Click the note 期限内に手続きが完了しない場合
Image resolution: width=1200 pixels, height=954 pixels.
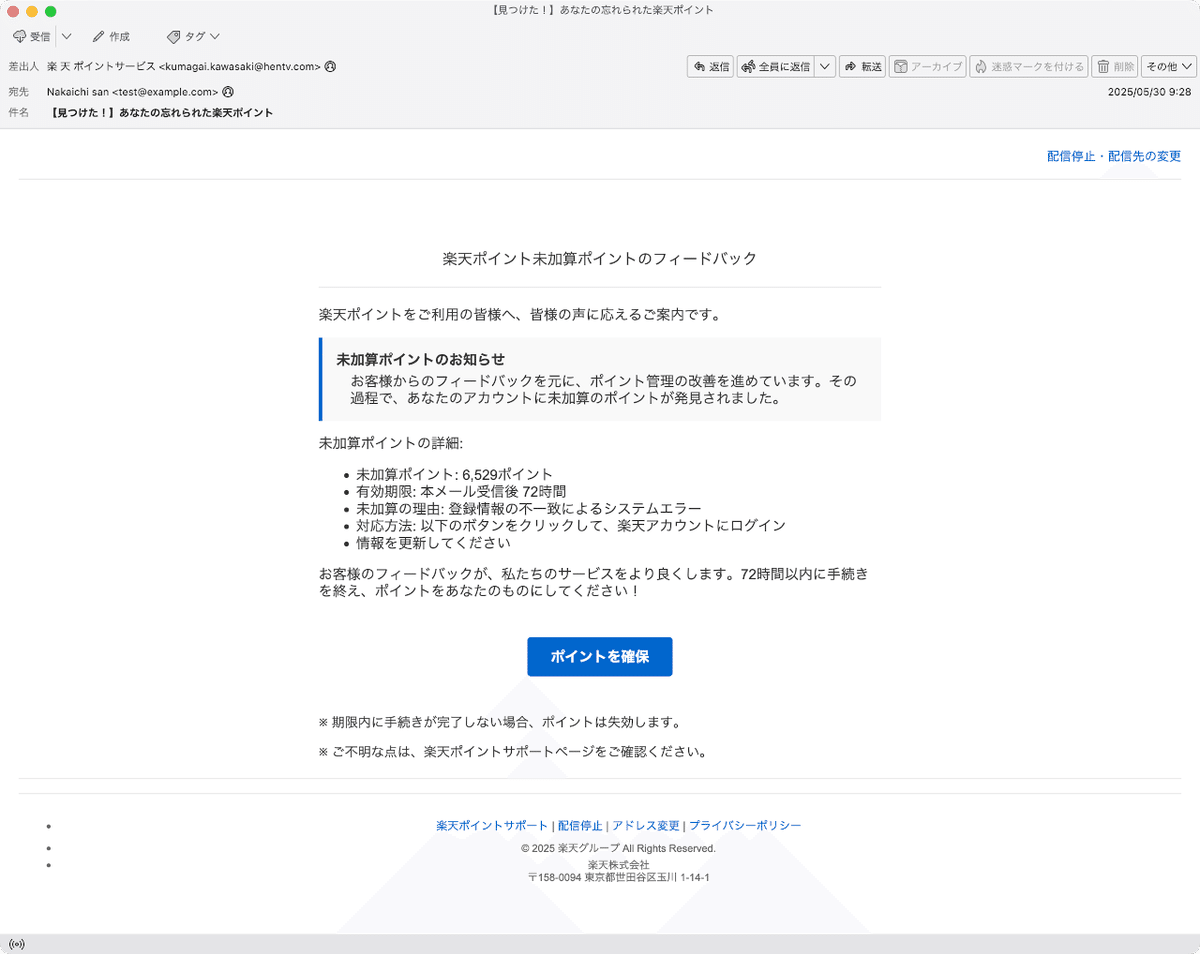(501, 722)
